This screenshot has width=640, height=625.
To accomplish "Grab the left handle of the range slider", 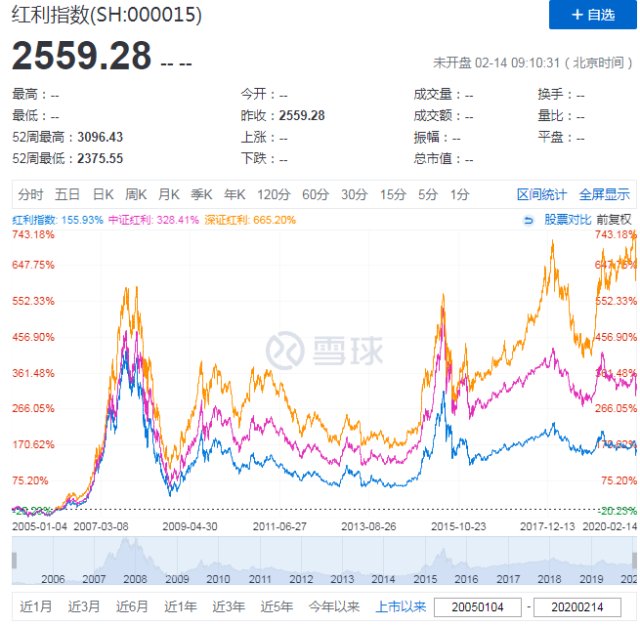I will tap(14, 560).
